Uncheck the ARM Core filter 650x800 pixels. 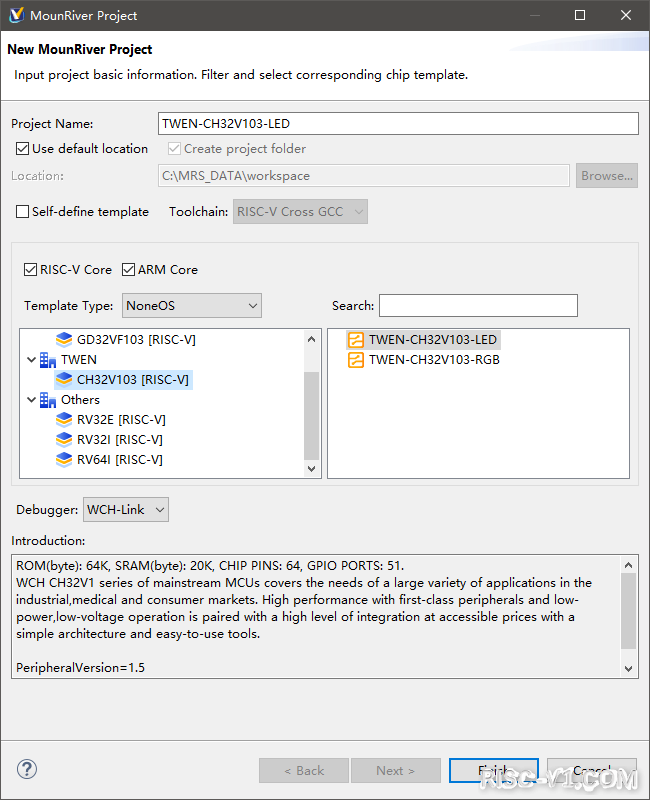pyautogui.click(x=129, y=269)
